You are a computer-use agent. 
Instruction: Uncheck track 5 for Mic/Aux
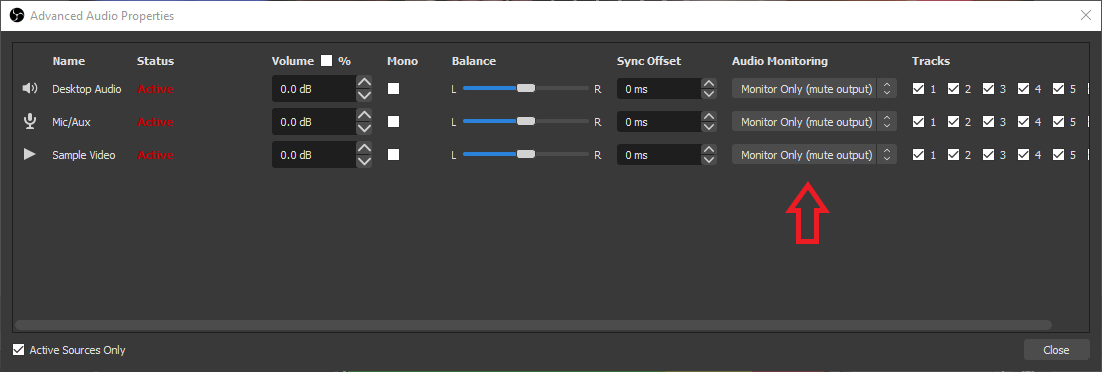(1058, 122)
